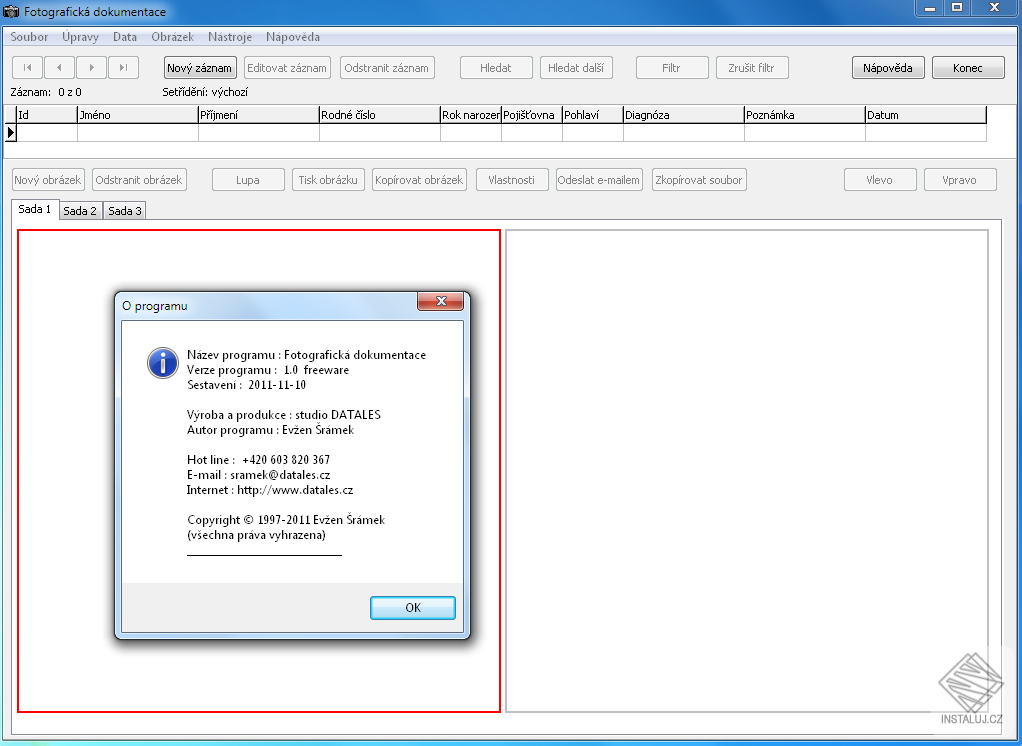Click the Nový obrázek button
Viewport: 1022px width, 746px height.
48,180
